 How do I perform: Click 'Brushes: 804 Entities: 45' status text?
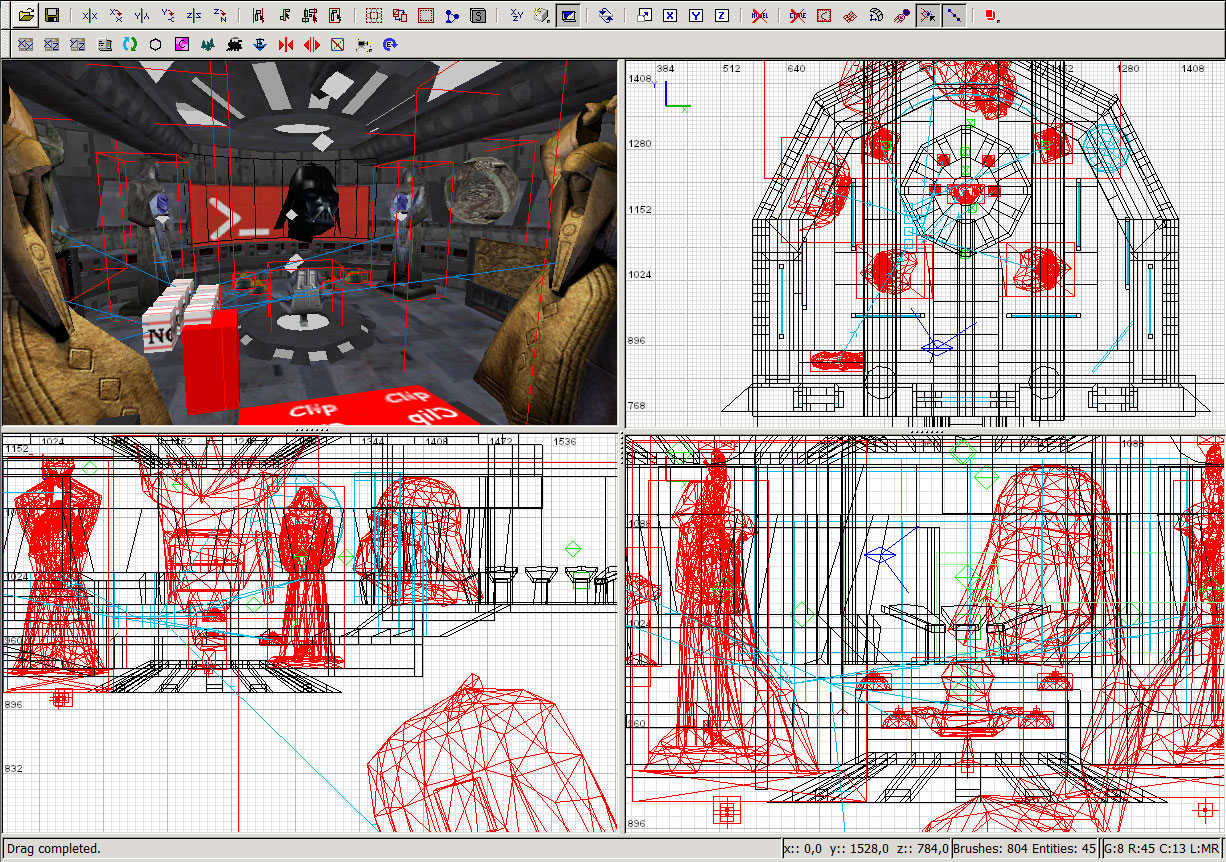click(1024, 849)
